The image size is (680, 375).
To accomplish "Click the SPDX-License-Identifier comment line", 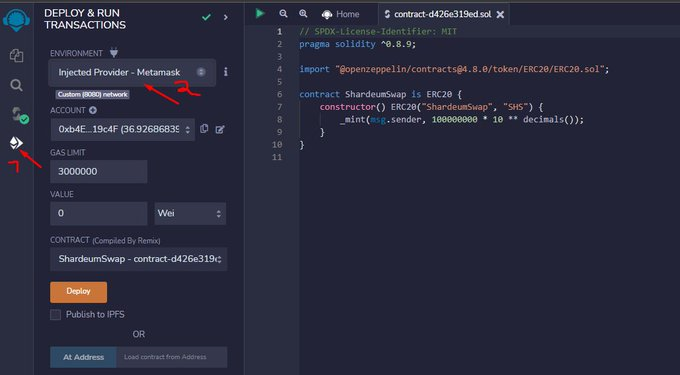I will tap(378, 32).
